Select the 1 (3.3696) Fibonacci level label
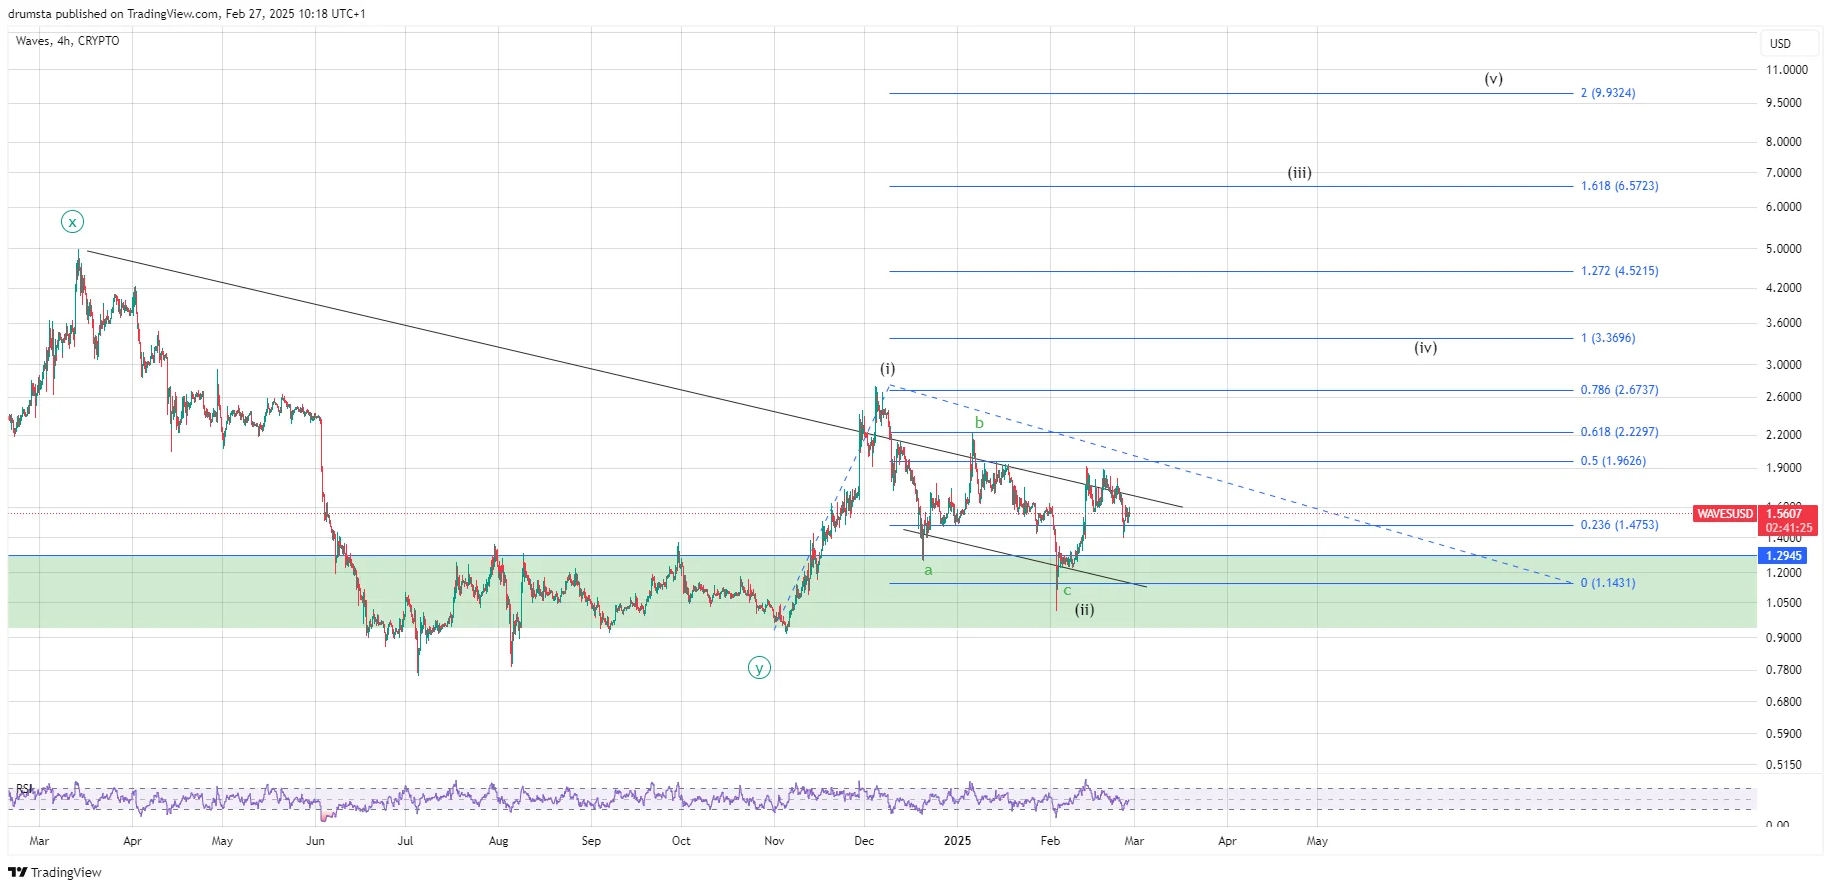The height and width of the screenshot is (889, 1832). point(1607,338)
